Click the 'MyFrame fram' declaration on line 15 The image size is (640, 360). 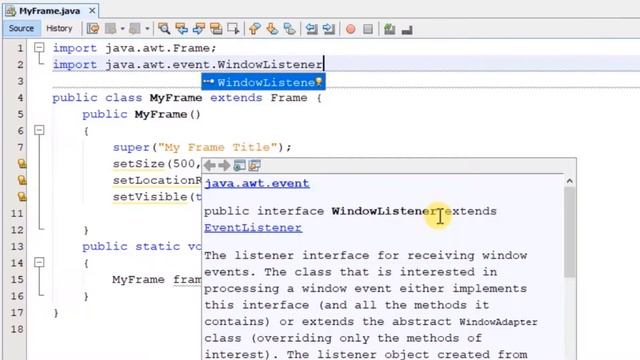[x=157, y=280]
